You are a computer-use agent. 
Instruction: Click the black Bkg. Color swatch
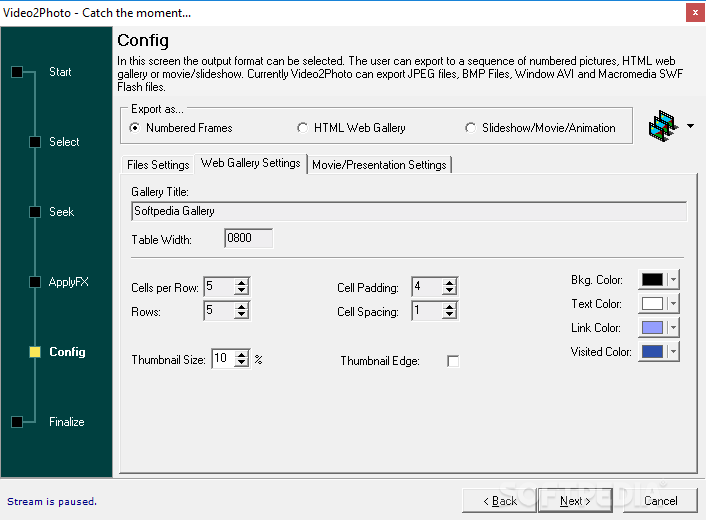(652, 280)
